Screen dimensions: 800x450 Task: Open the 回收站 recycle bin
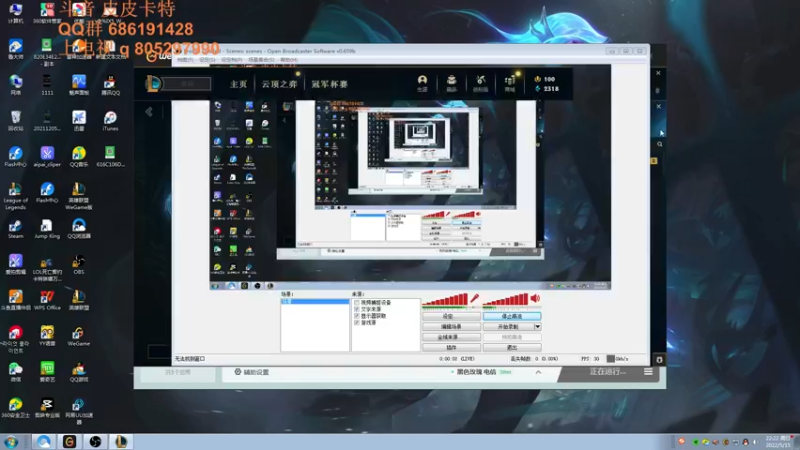click(15, 121)
